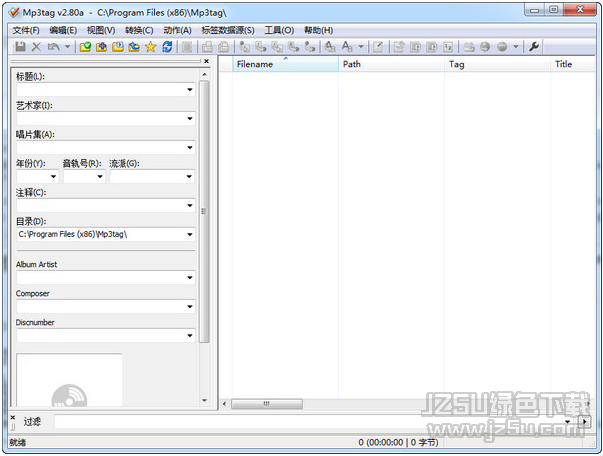Expand the 注释 dropdown
The width and height of the screenshot is (603, 456).
pyautogui.click(x=190, y=205)
